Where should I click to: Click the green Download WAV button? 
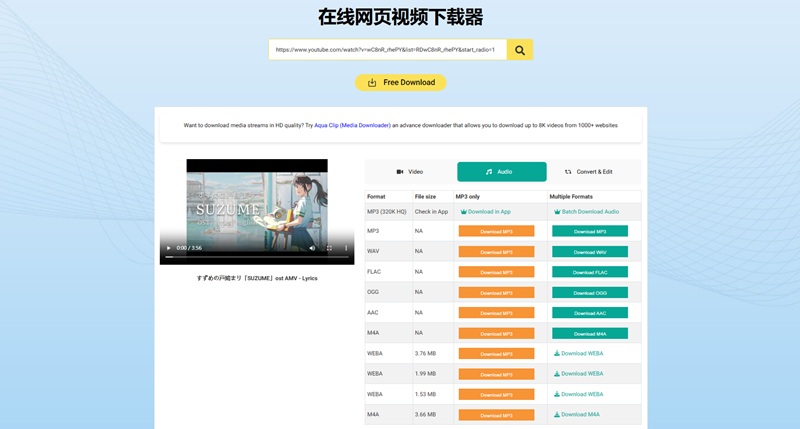590,251
